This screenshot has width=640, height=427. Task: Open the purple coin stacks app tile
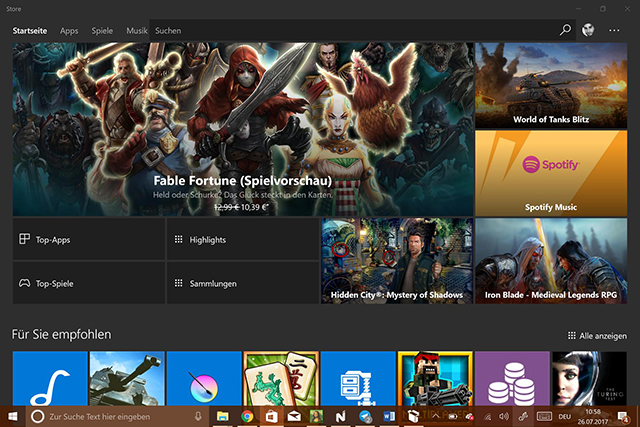click(x=512, y=378)
